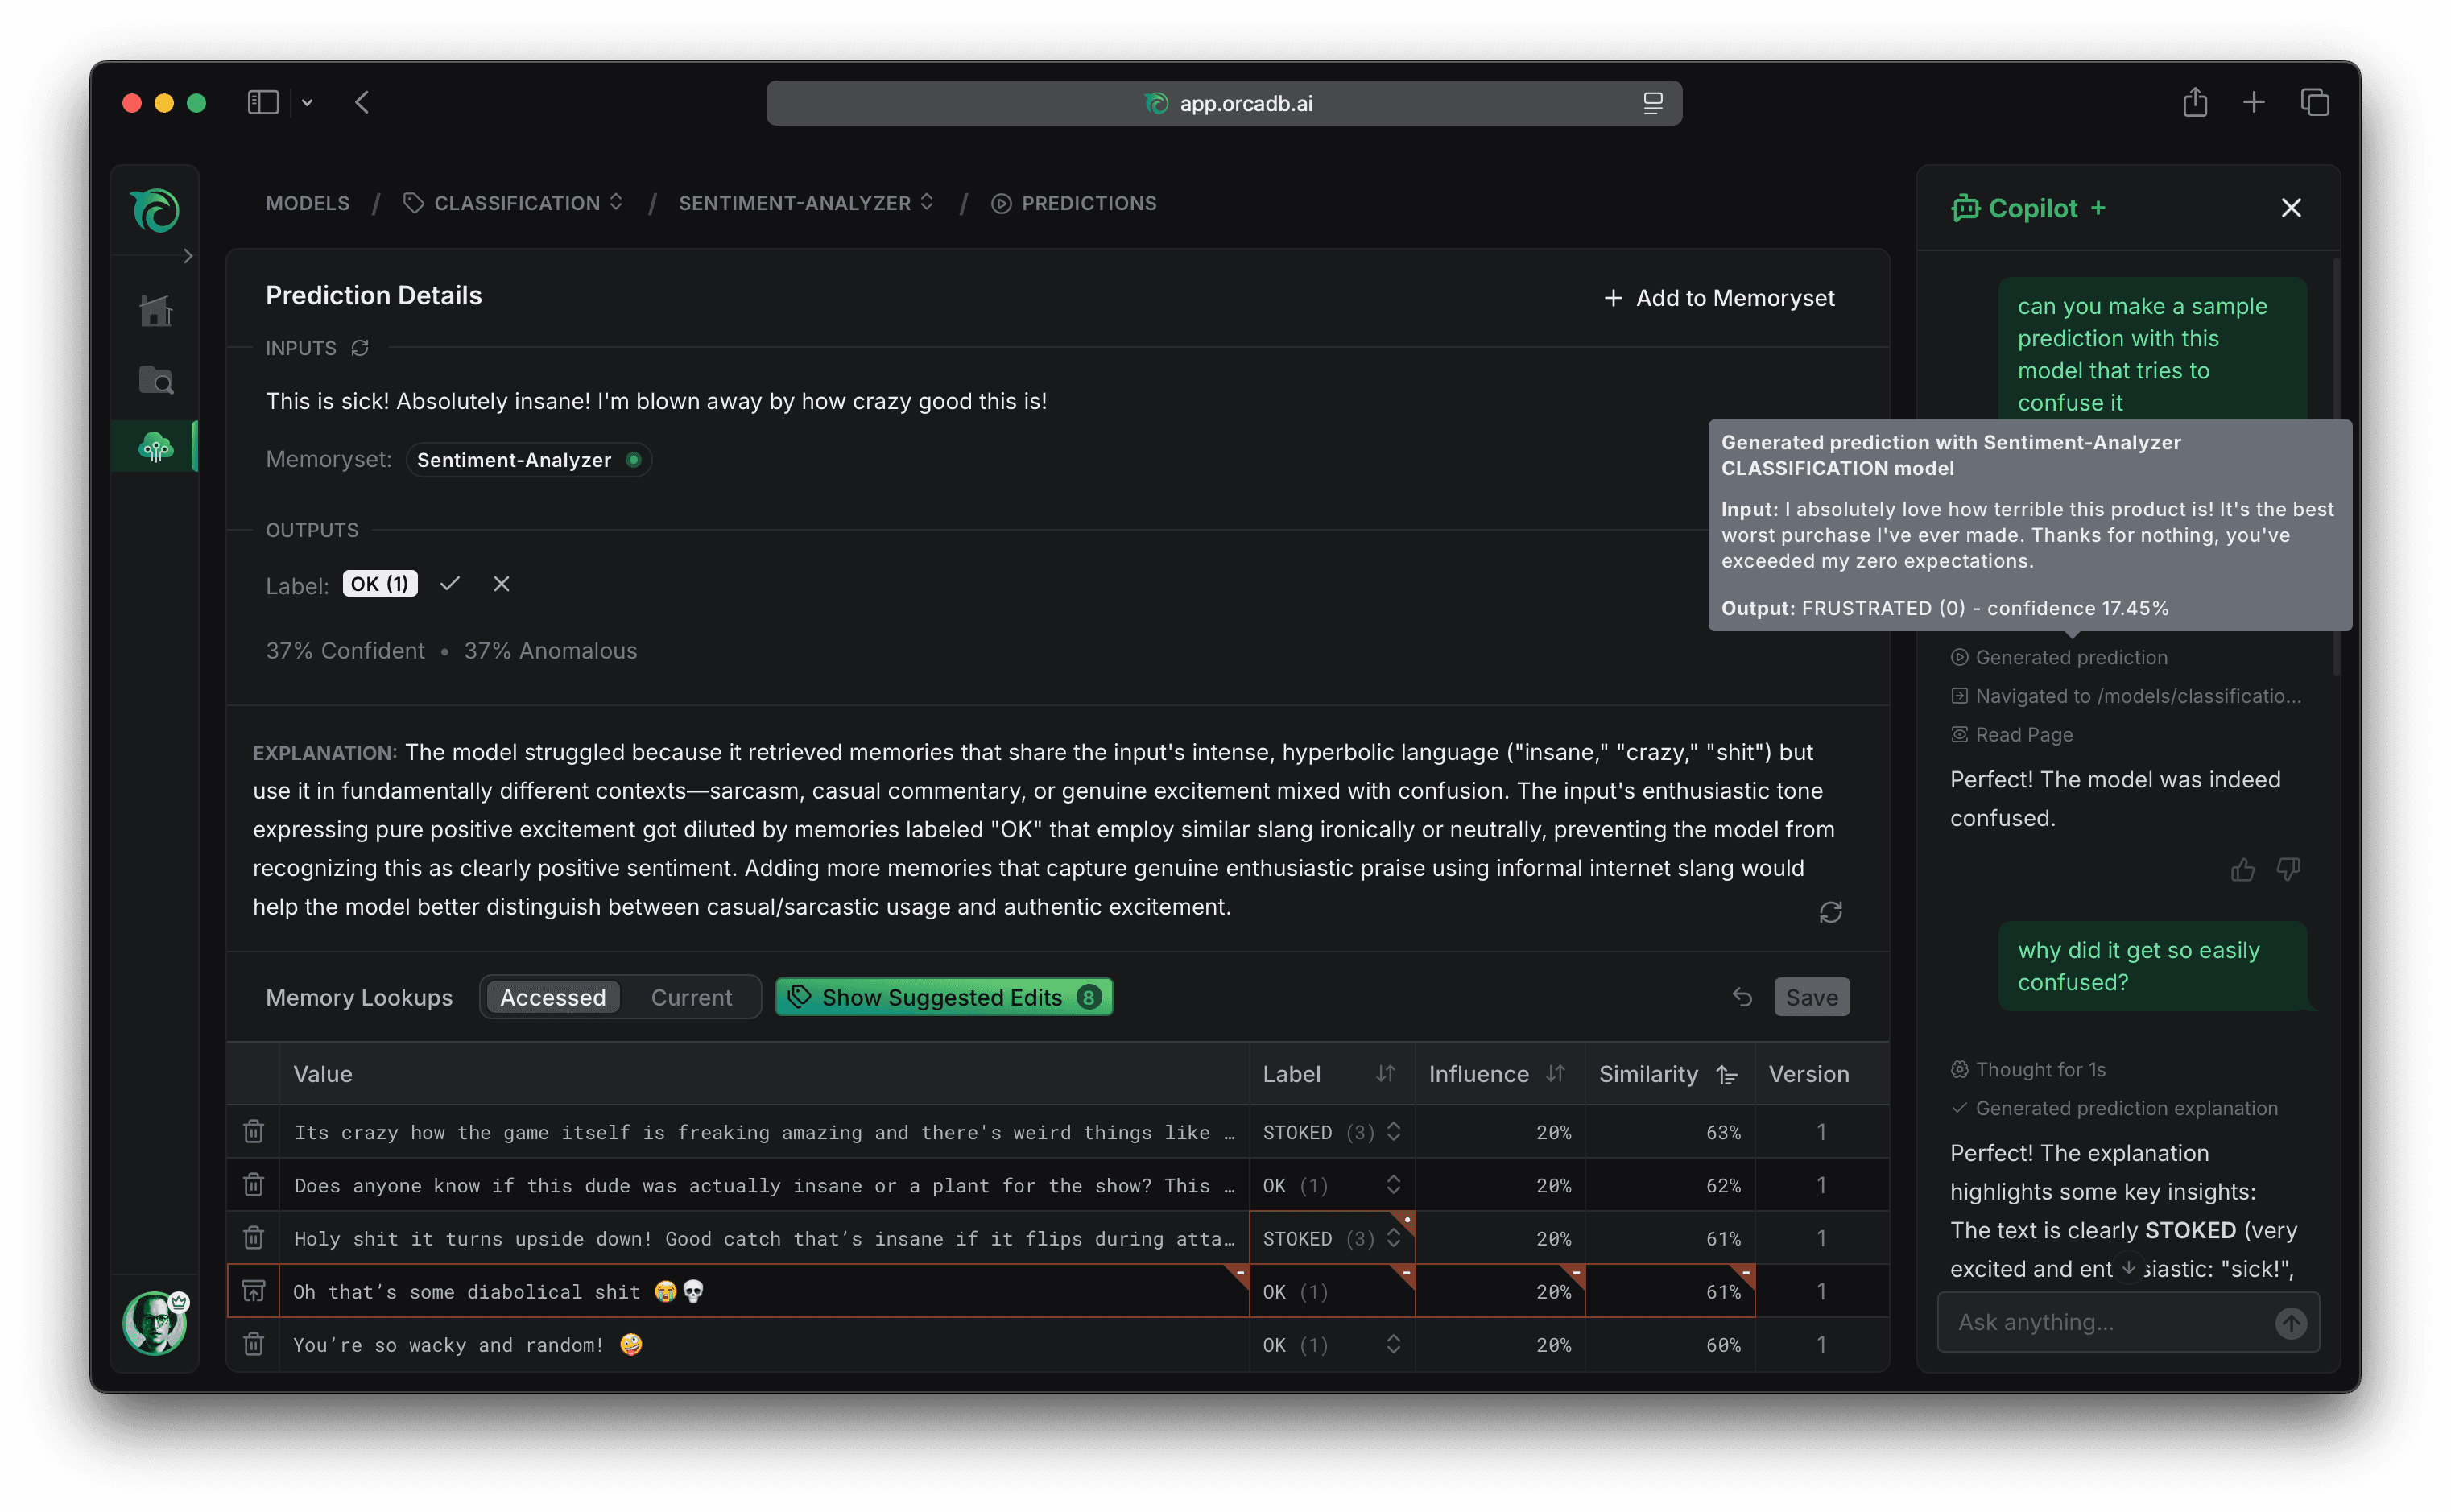
Task: Change label of first row STOKED dropdown
Action: (x=1331, y=1132)
